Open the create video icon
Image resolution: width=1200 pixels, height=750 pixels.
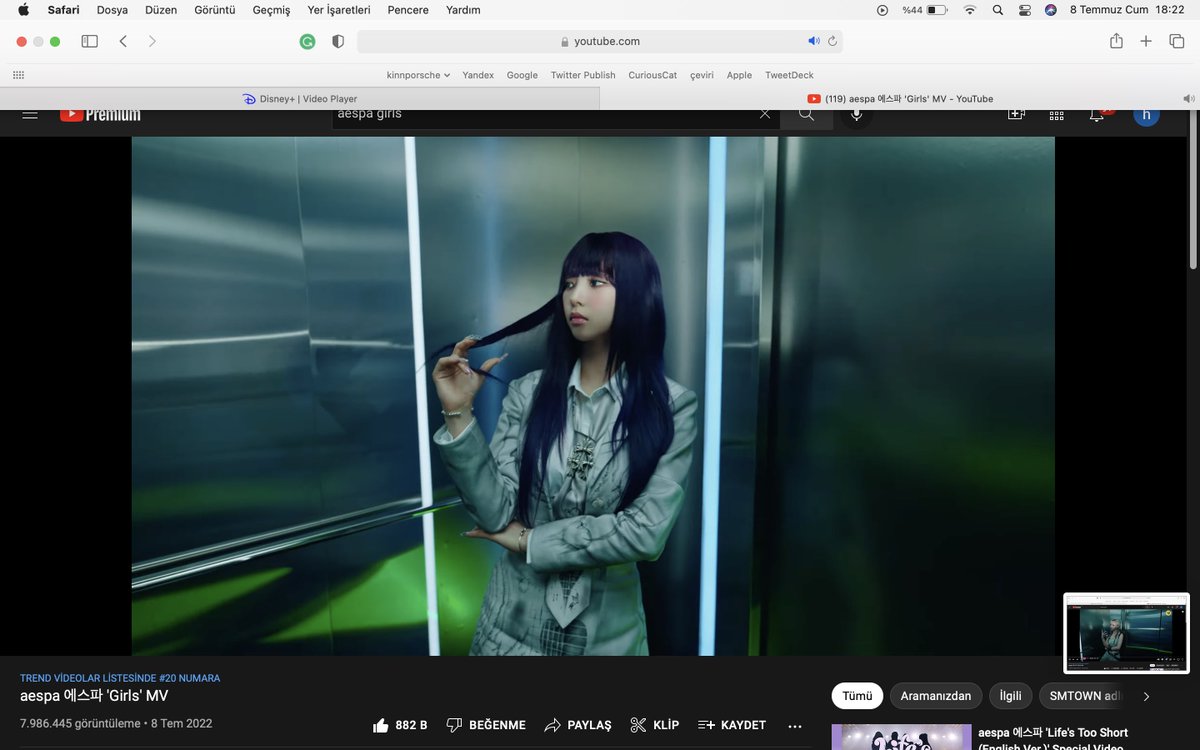point(1016,115)
